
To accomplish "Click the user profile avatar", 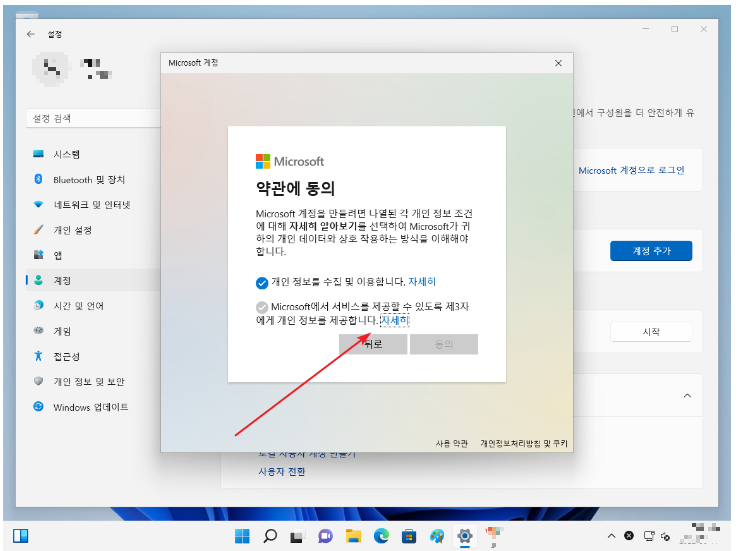I will coord(51,69).
